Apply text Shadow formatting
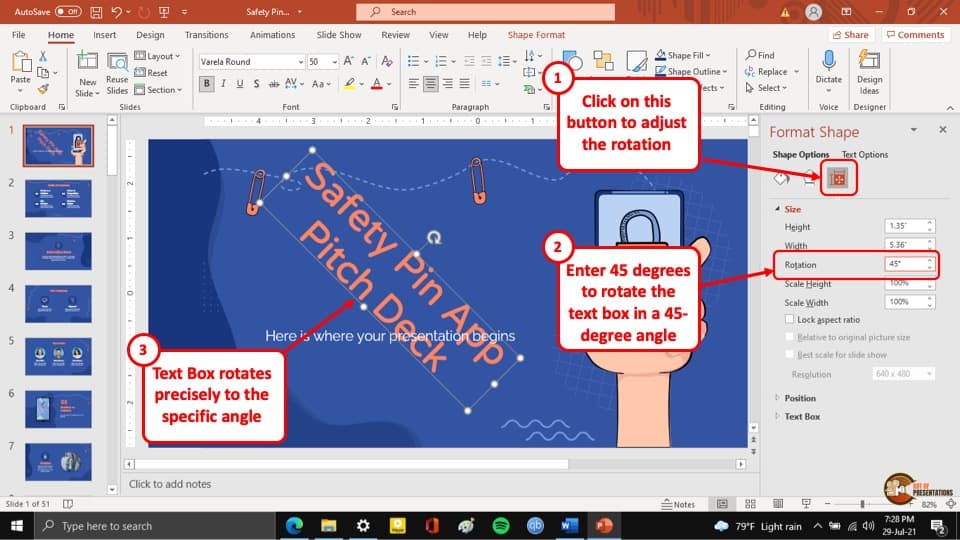 (257, 84)
